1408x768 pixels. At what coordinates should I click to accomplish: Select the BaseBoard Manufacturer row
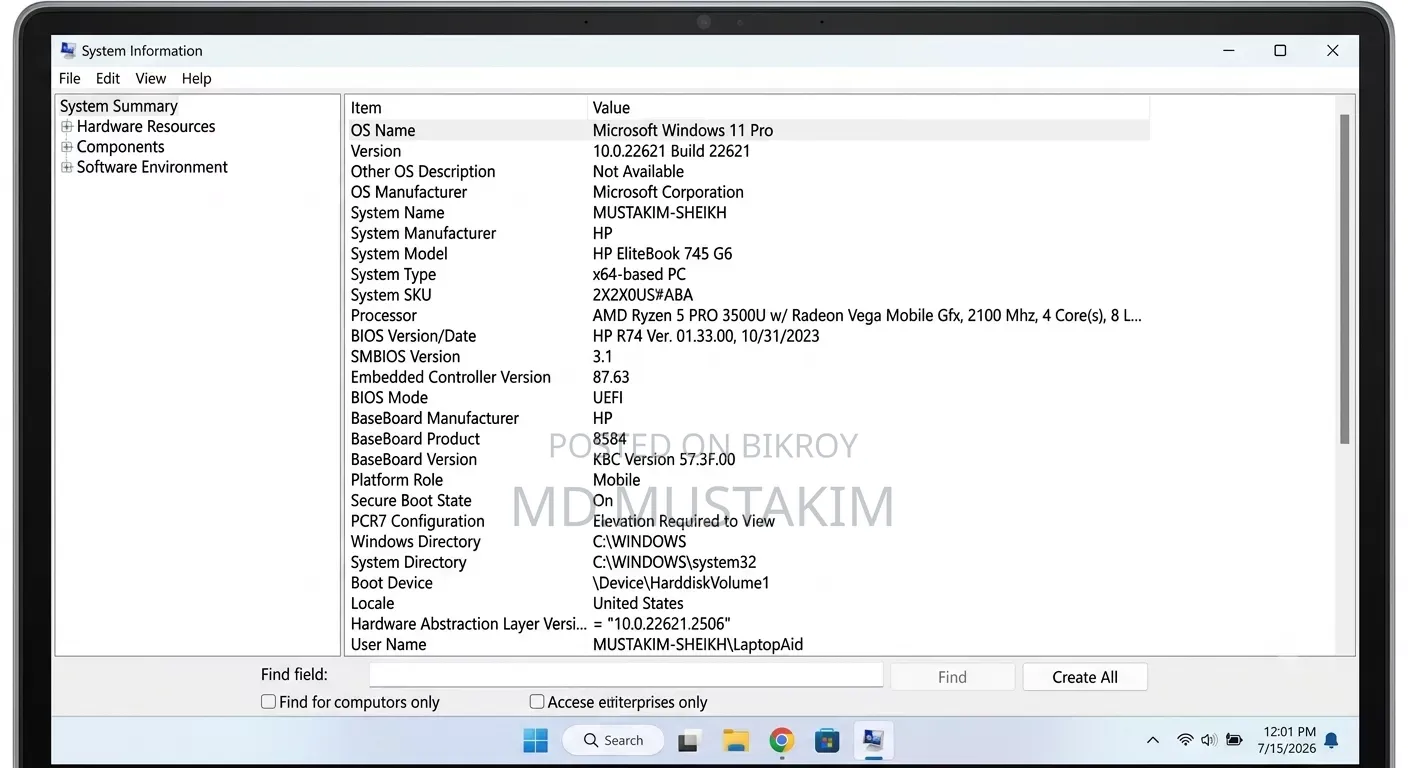coord(747,418)
